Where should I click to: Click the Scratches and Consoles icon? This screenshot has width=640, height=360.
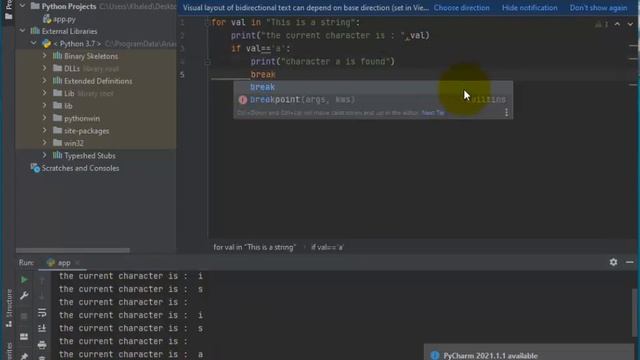(x=35, y=168)
